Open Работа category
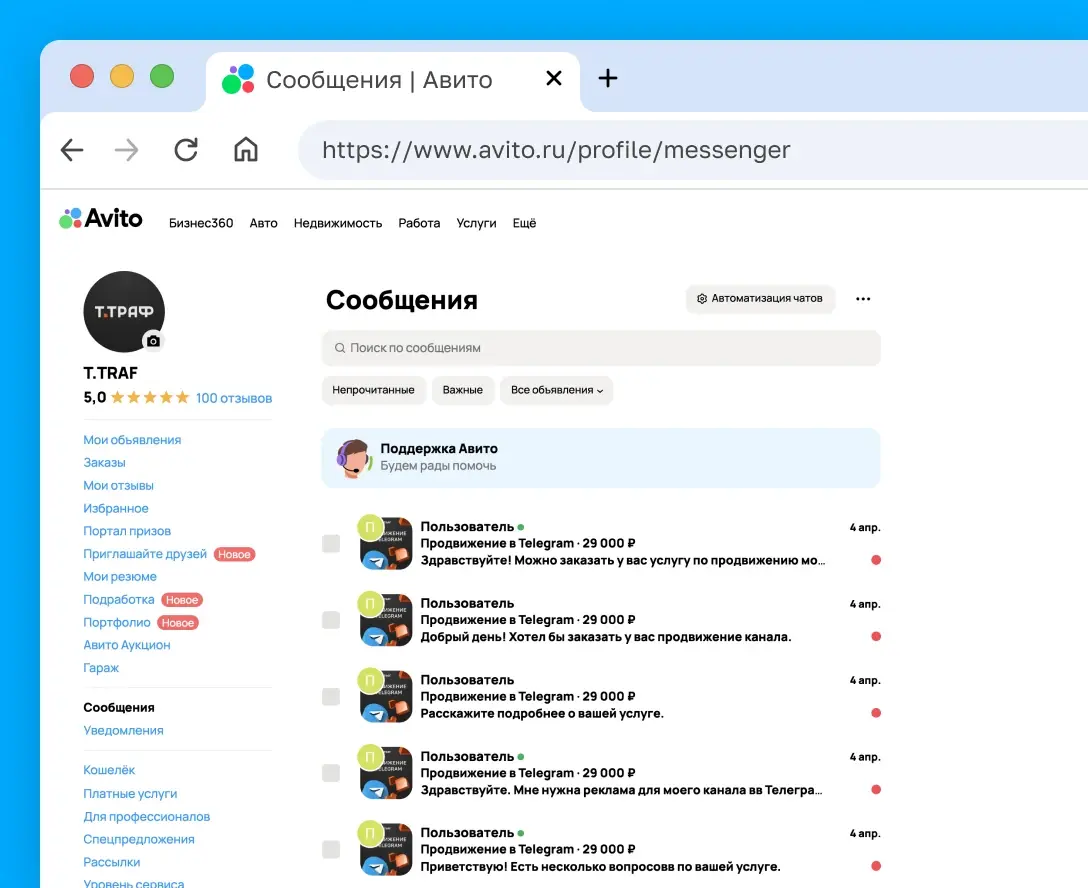The height and width of the screenshot is (888, 1088). (419, 223)
